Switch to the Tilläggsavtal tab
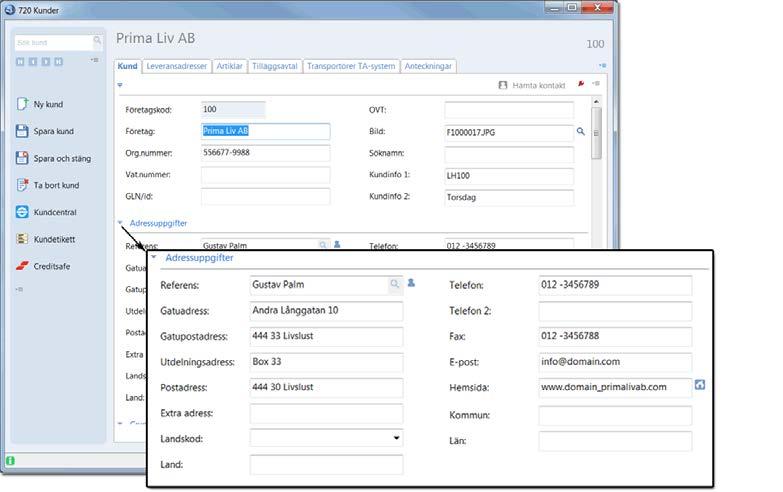The image size is (783, 492). tap(275, 66)
